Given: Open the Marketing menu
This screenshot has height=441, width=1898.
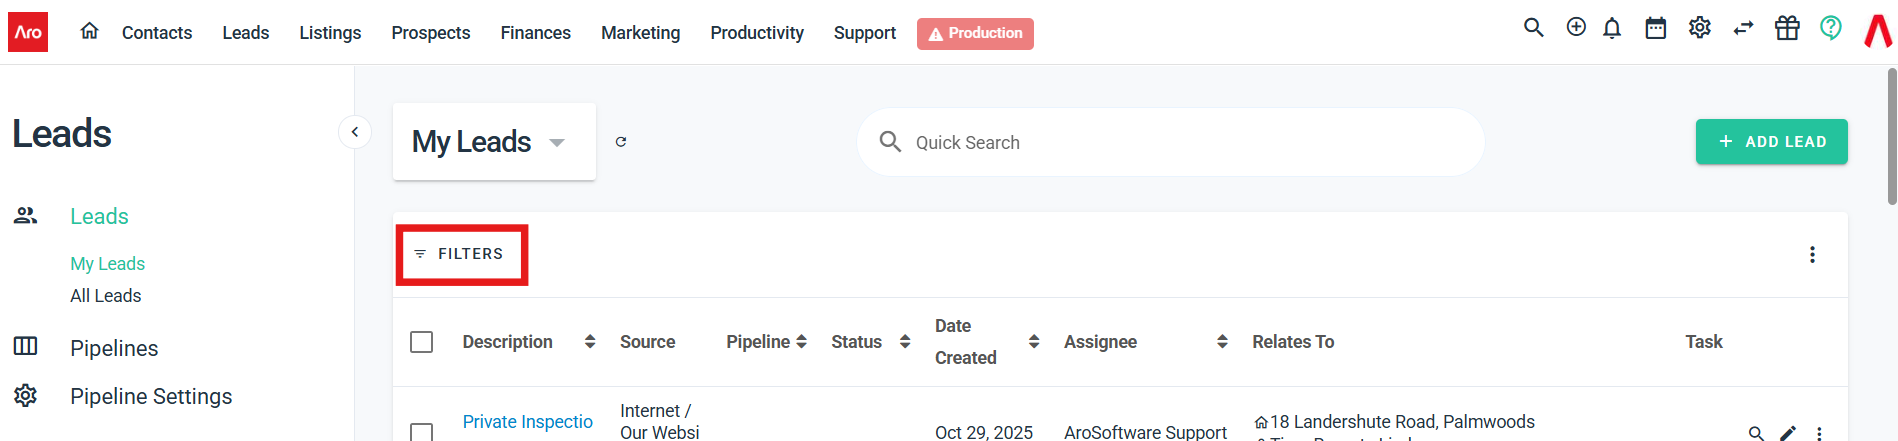Looking at the screenshot, I should [640, 33].
